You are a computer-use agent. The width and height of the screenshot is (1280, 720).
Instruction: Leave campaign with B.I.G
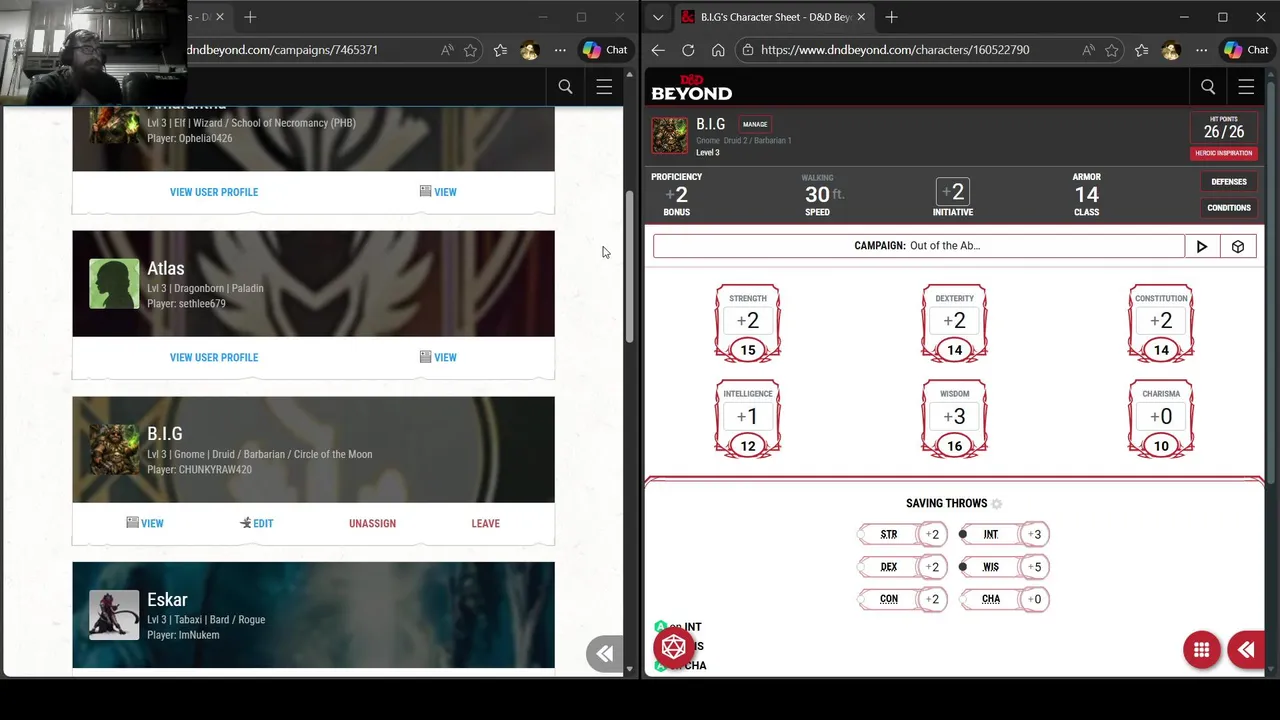tap(485, 524)
